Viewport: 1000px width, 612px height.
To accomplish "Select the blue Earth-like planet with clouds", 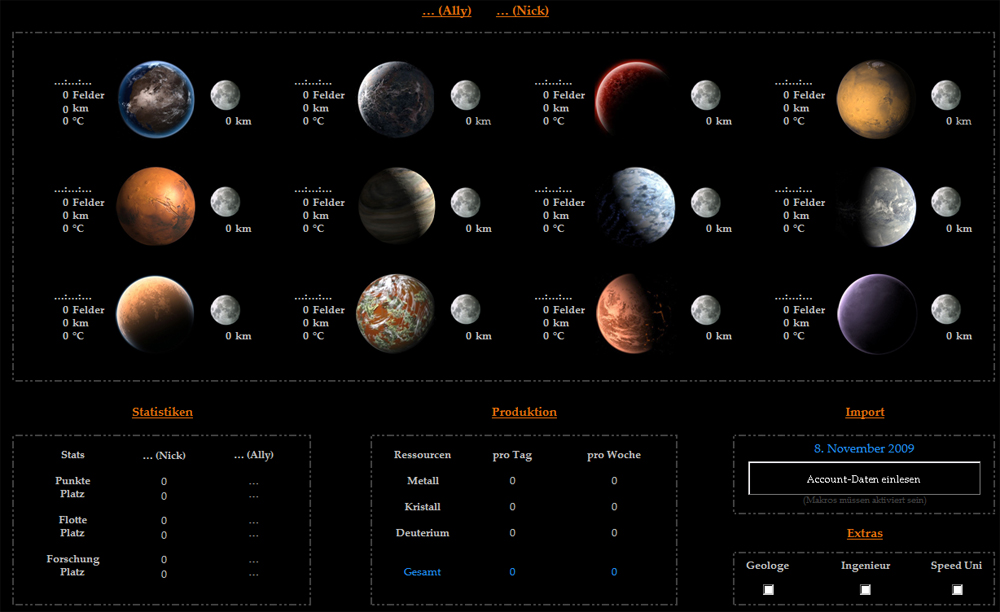I will pos(155,99).
